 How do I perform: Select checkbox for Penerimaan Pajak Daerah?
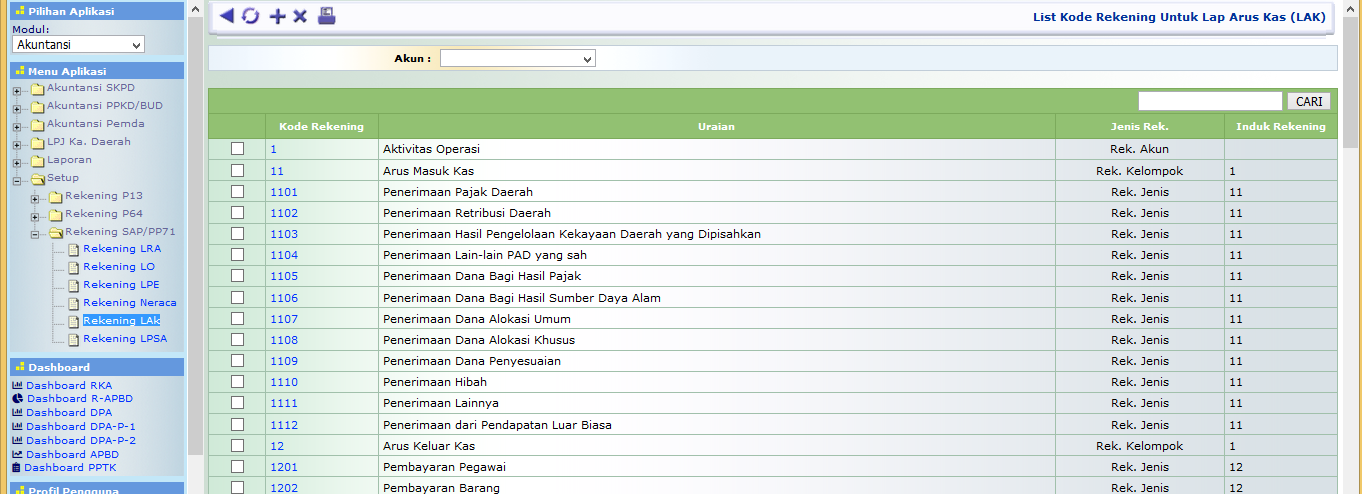coord(237,191)
